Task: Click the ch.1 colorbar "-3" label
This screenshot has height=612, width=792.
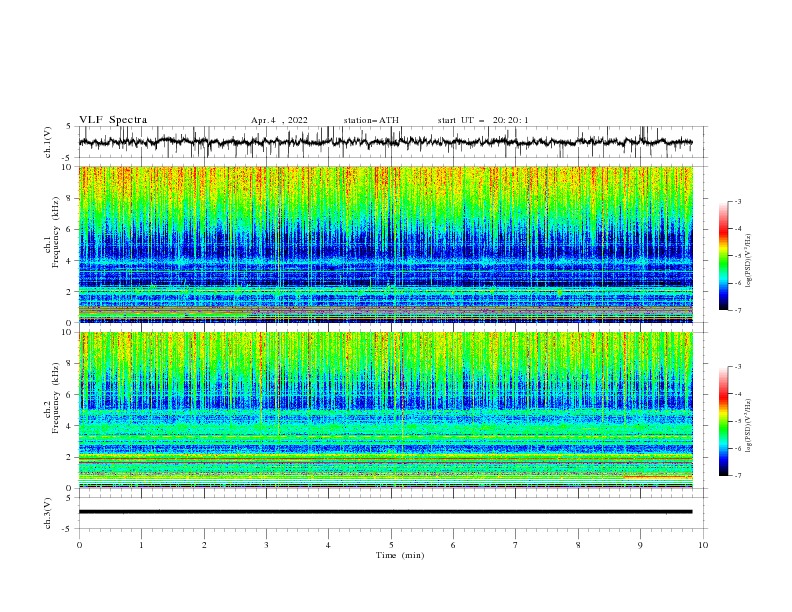Action: click(x=738, y=201)
